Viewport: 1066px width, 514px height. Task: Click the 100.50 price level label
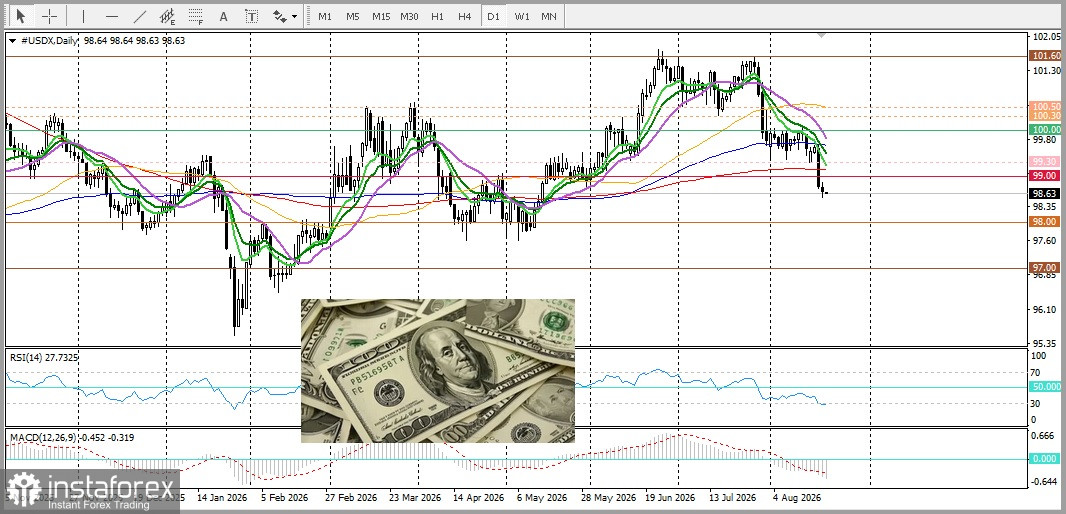click(x=1046, y=107)
